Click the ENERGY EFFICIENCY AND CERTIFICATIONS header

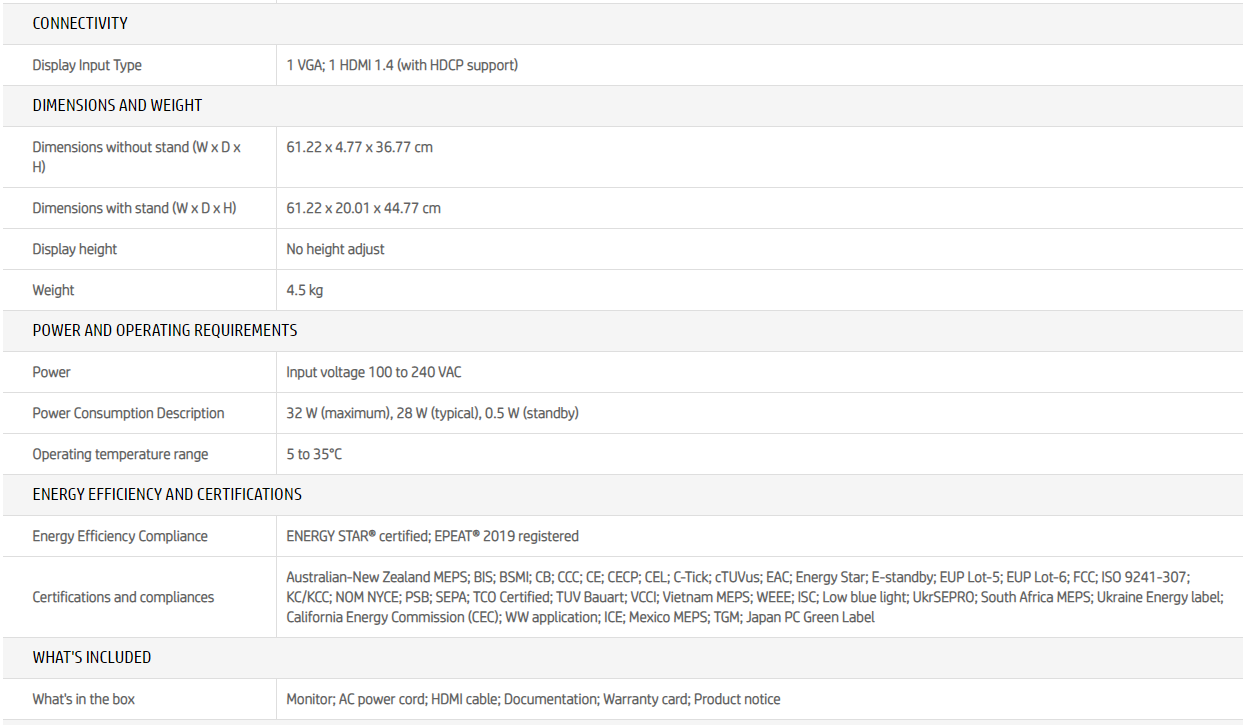point(167,494)
